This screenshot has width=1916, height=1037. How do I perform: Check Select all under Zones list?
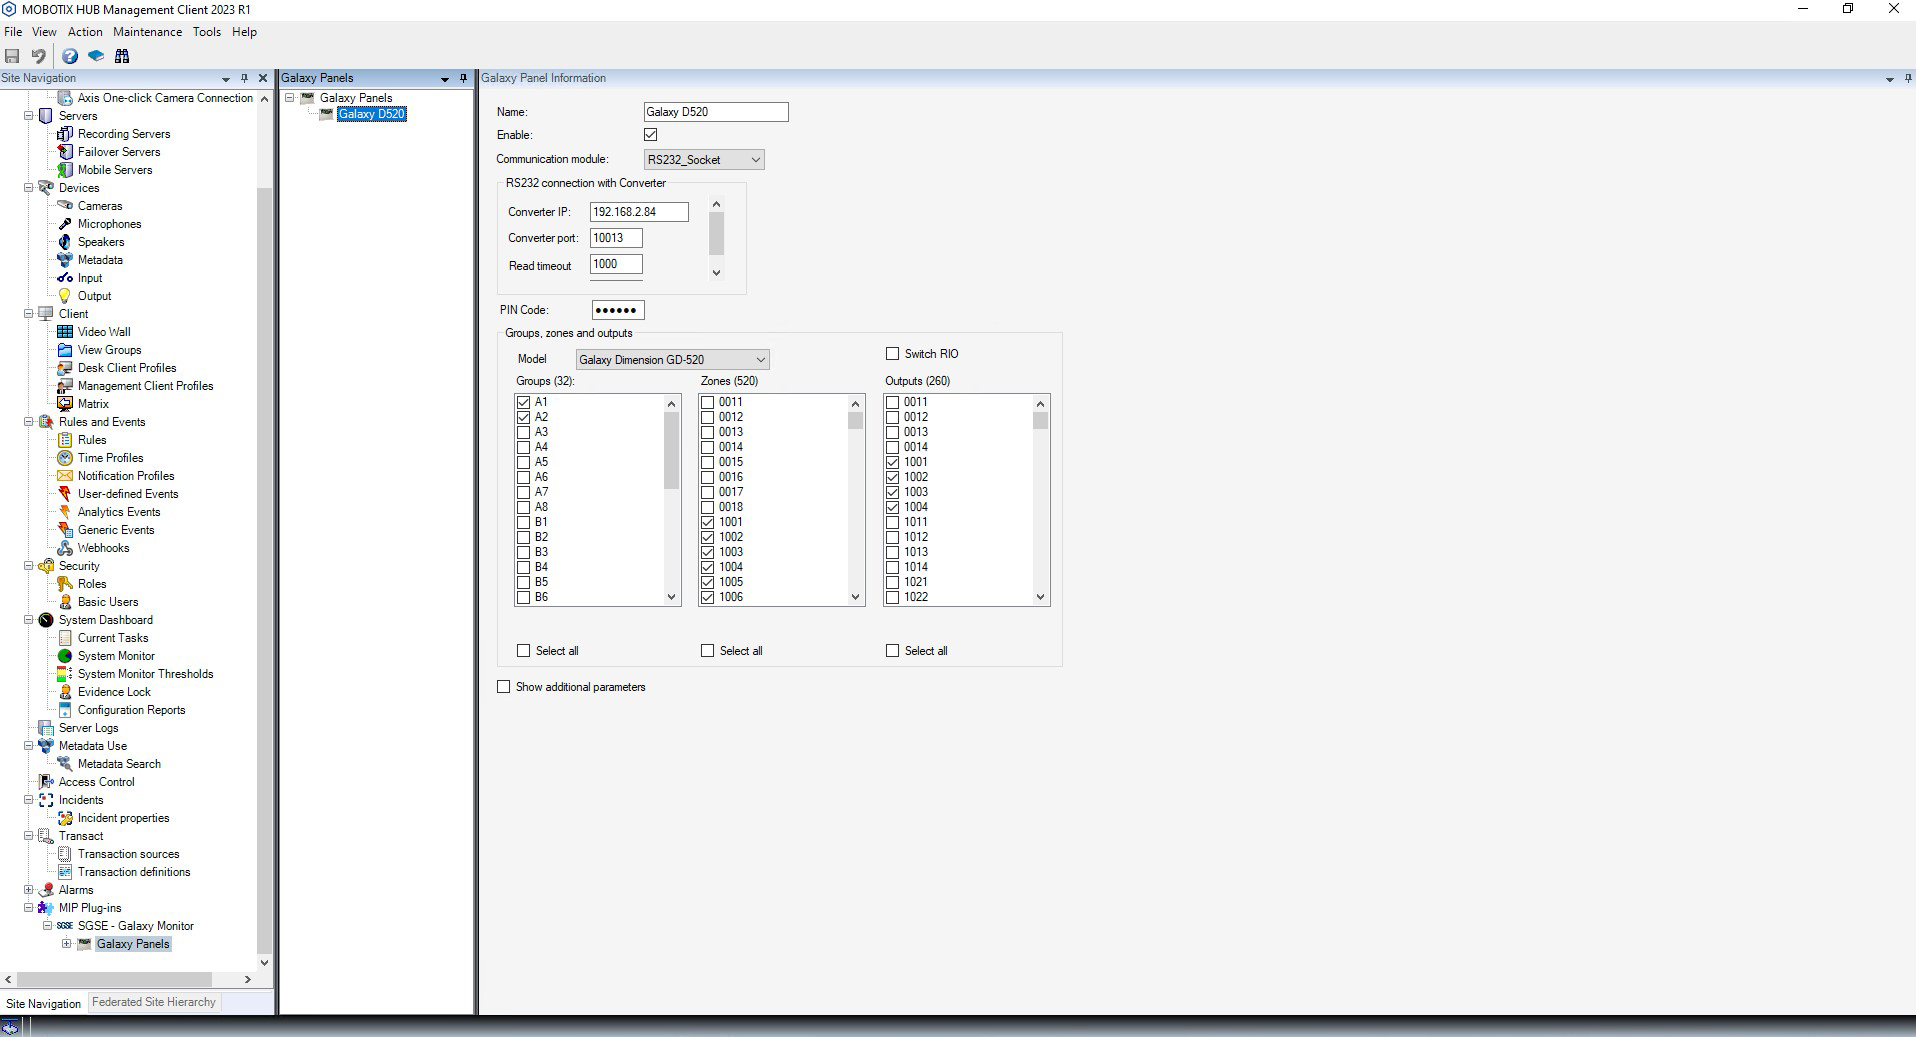708,651
